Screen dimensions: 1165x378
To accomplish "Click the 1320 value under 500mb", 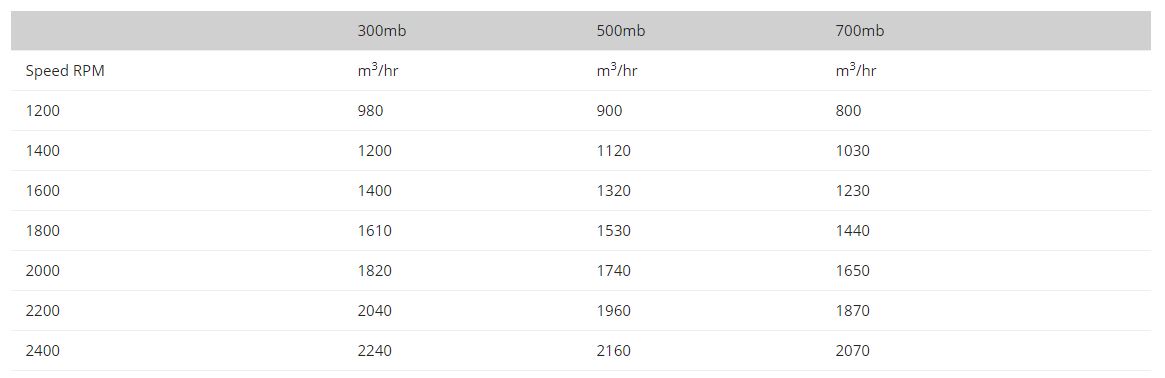I will click(614, 191).
